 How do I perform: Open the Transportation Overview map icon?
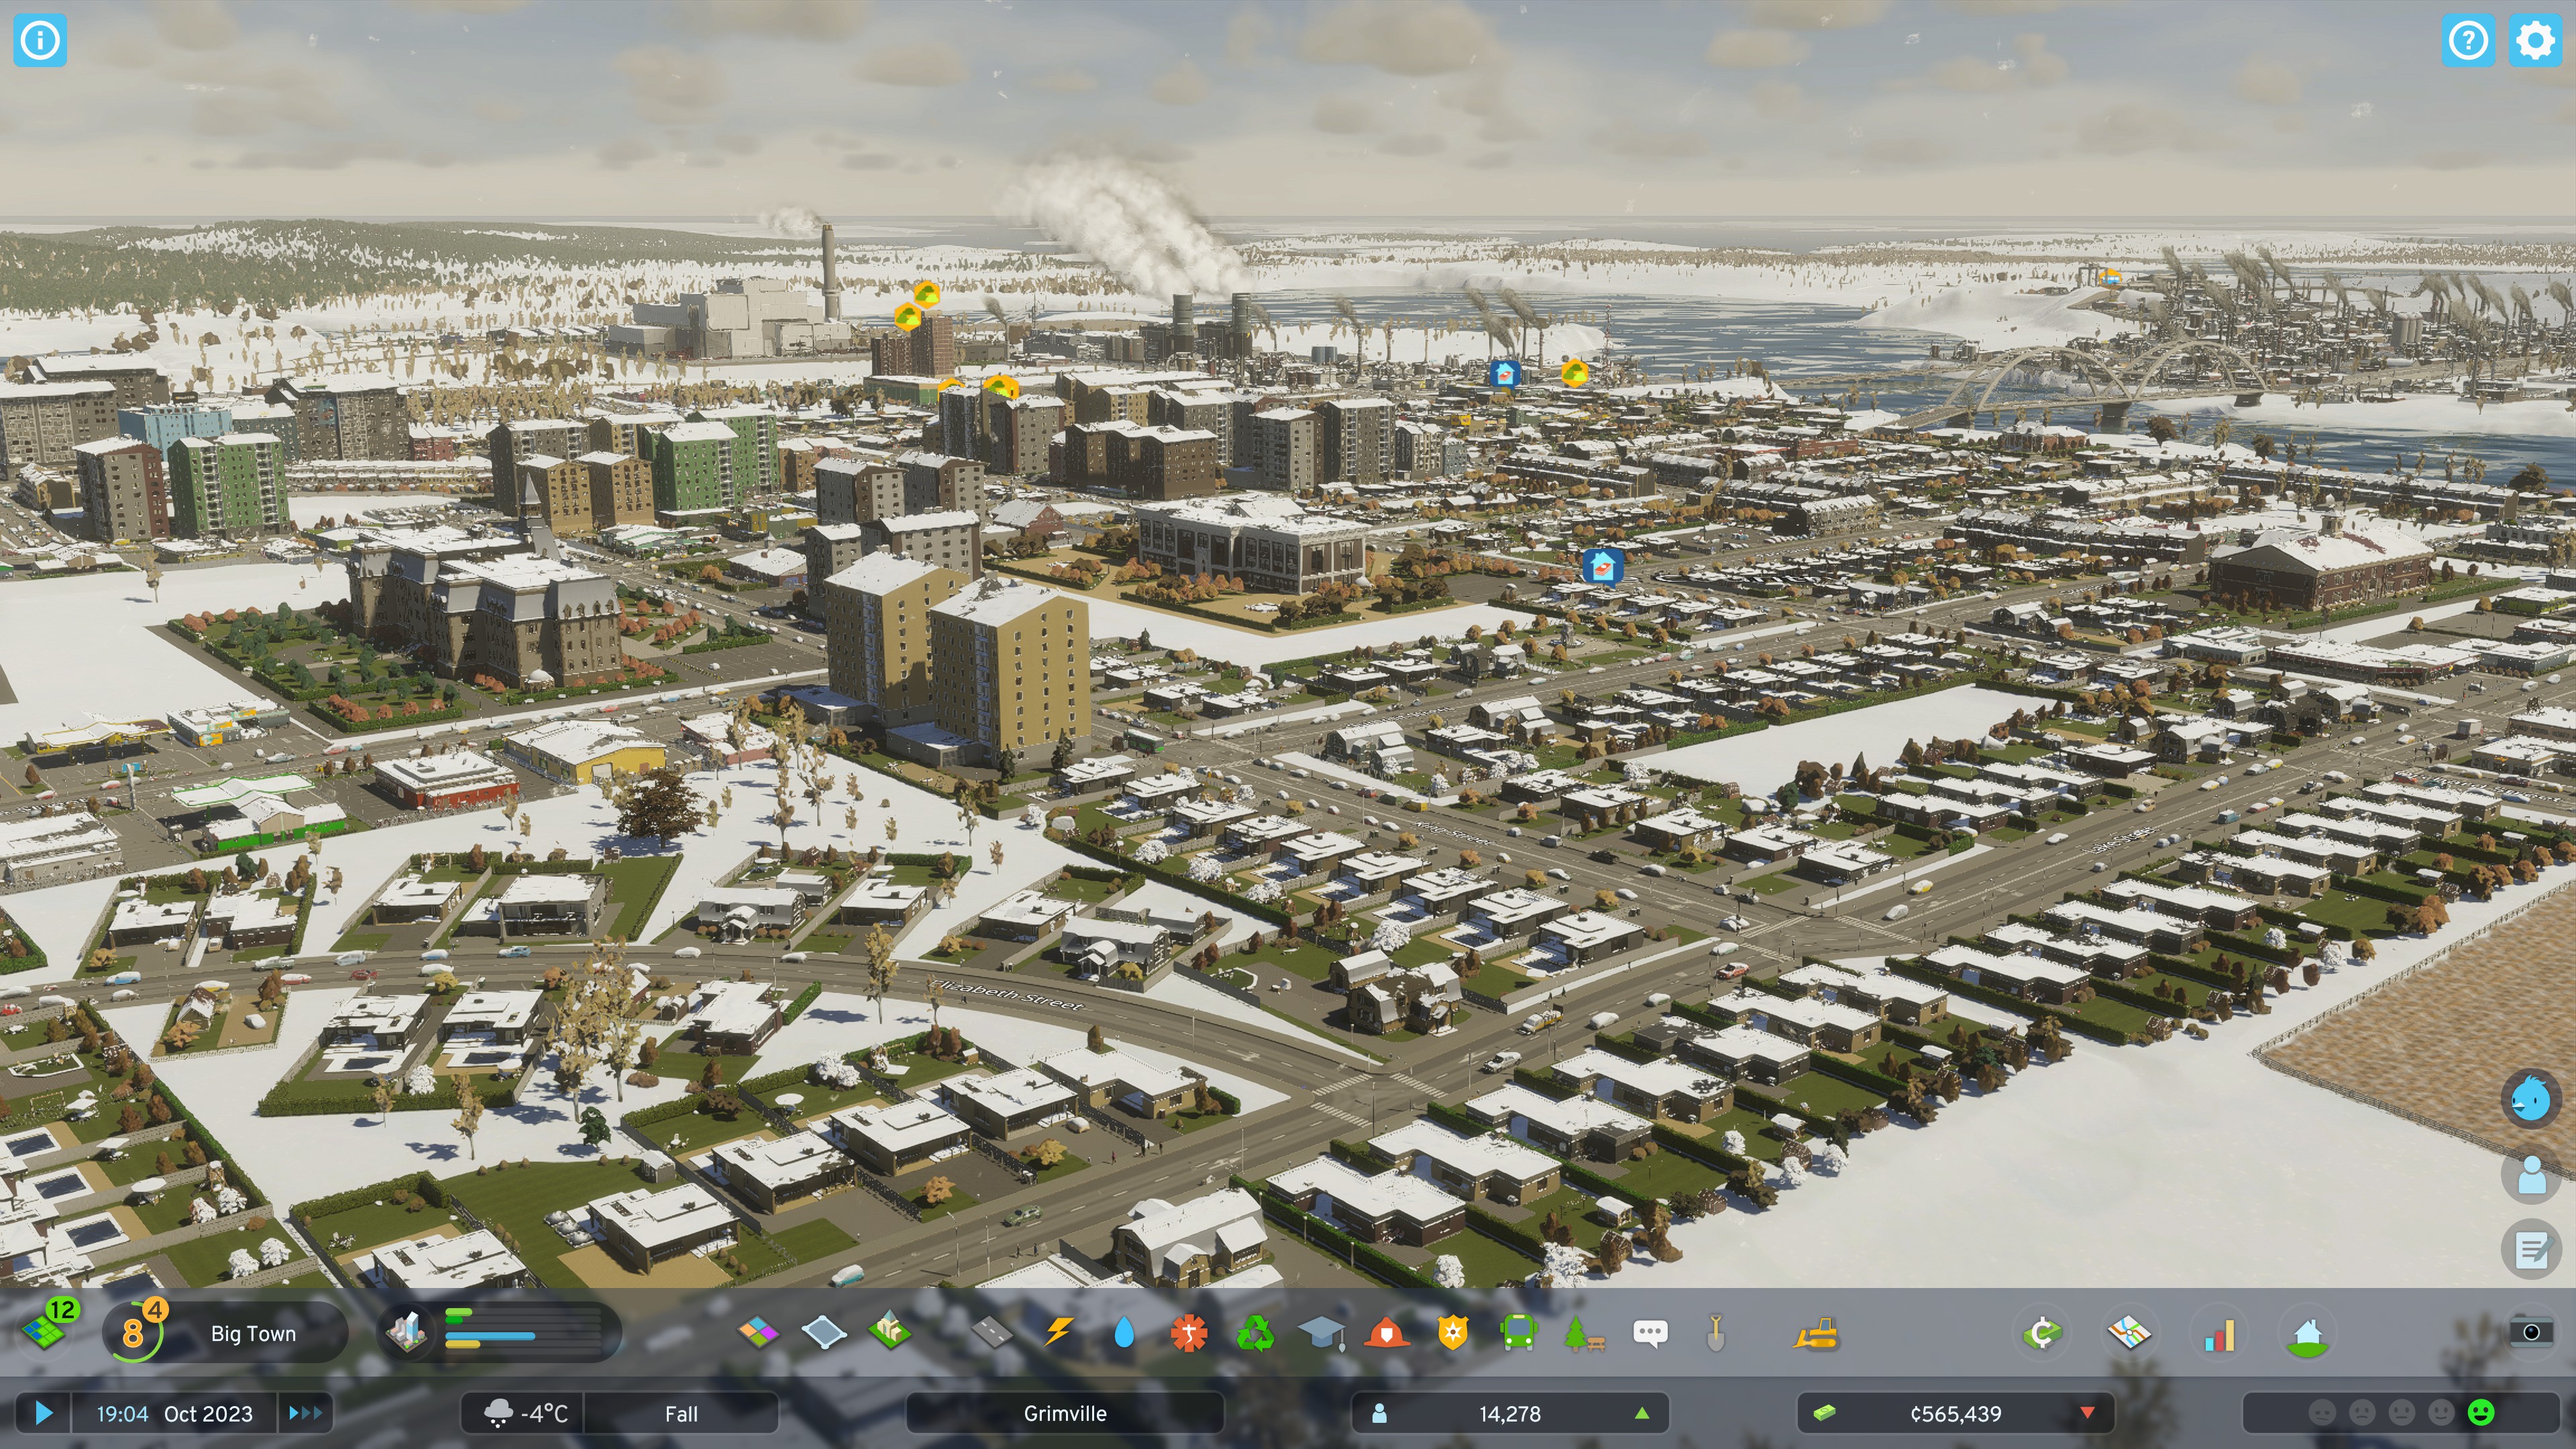2129,1333
